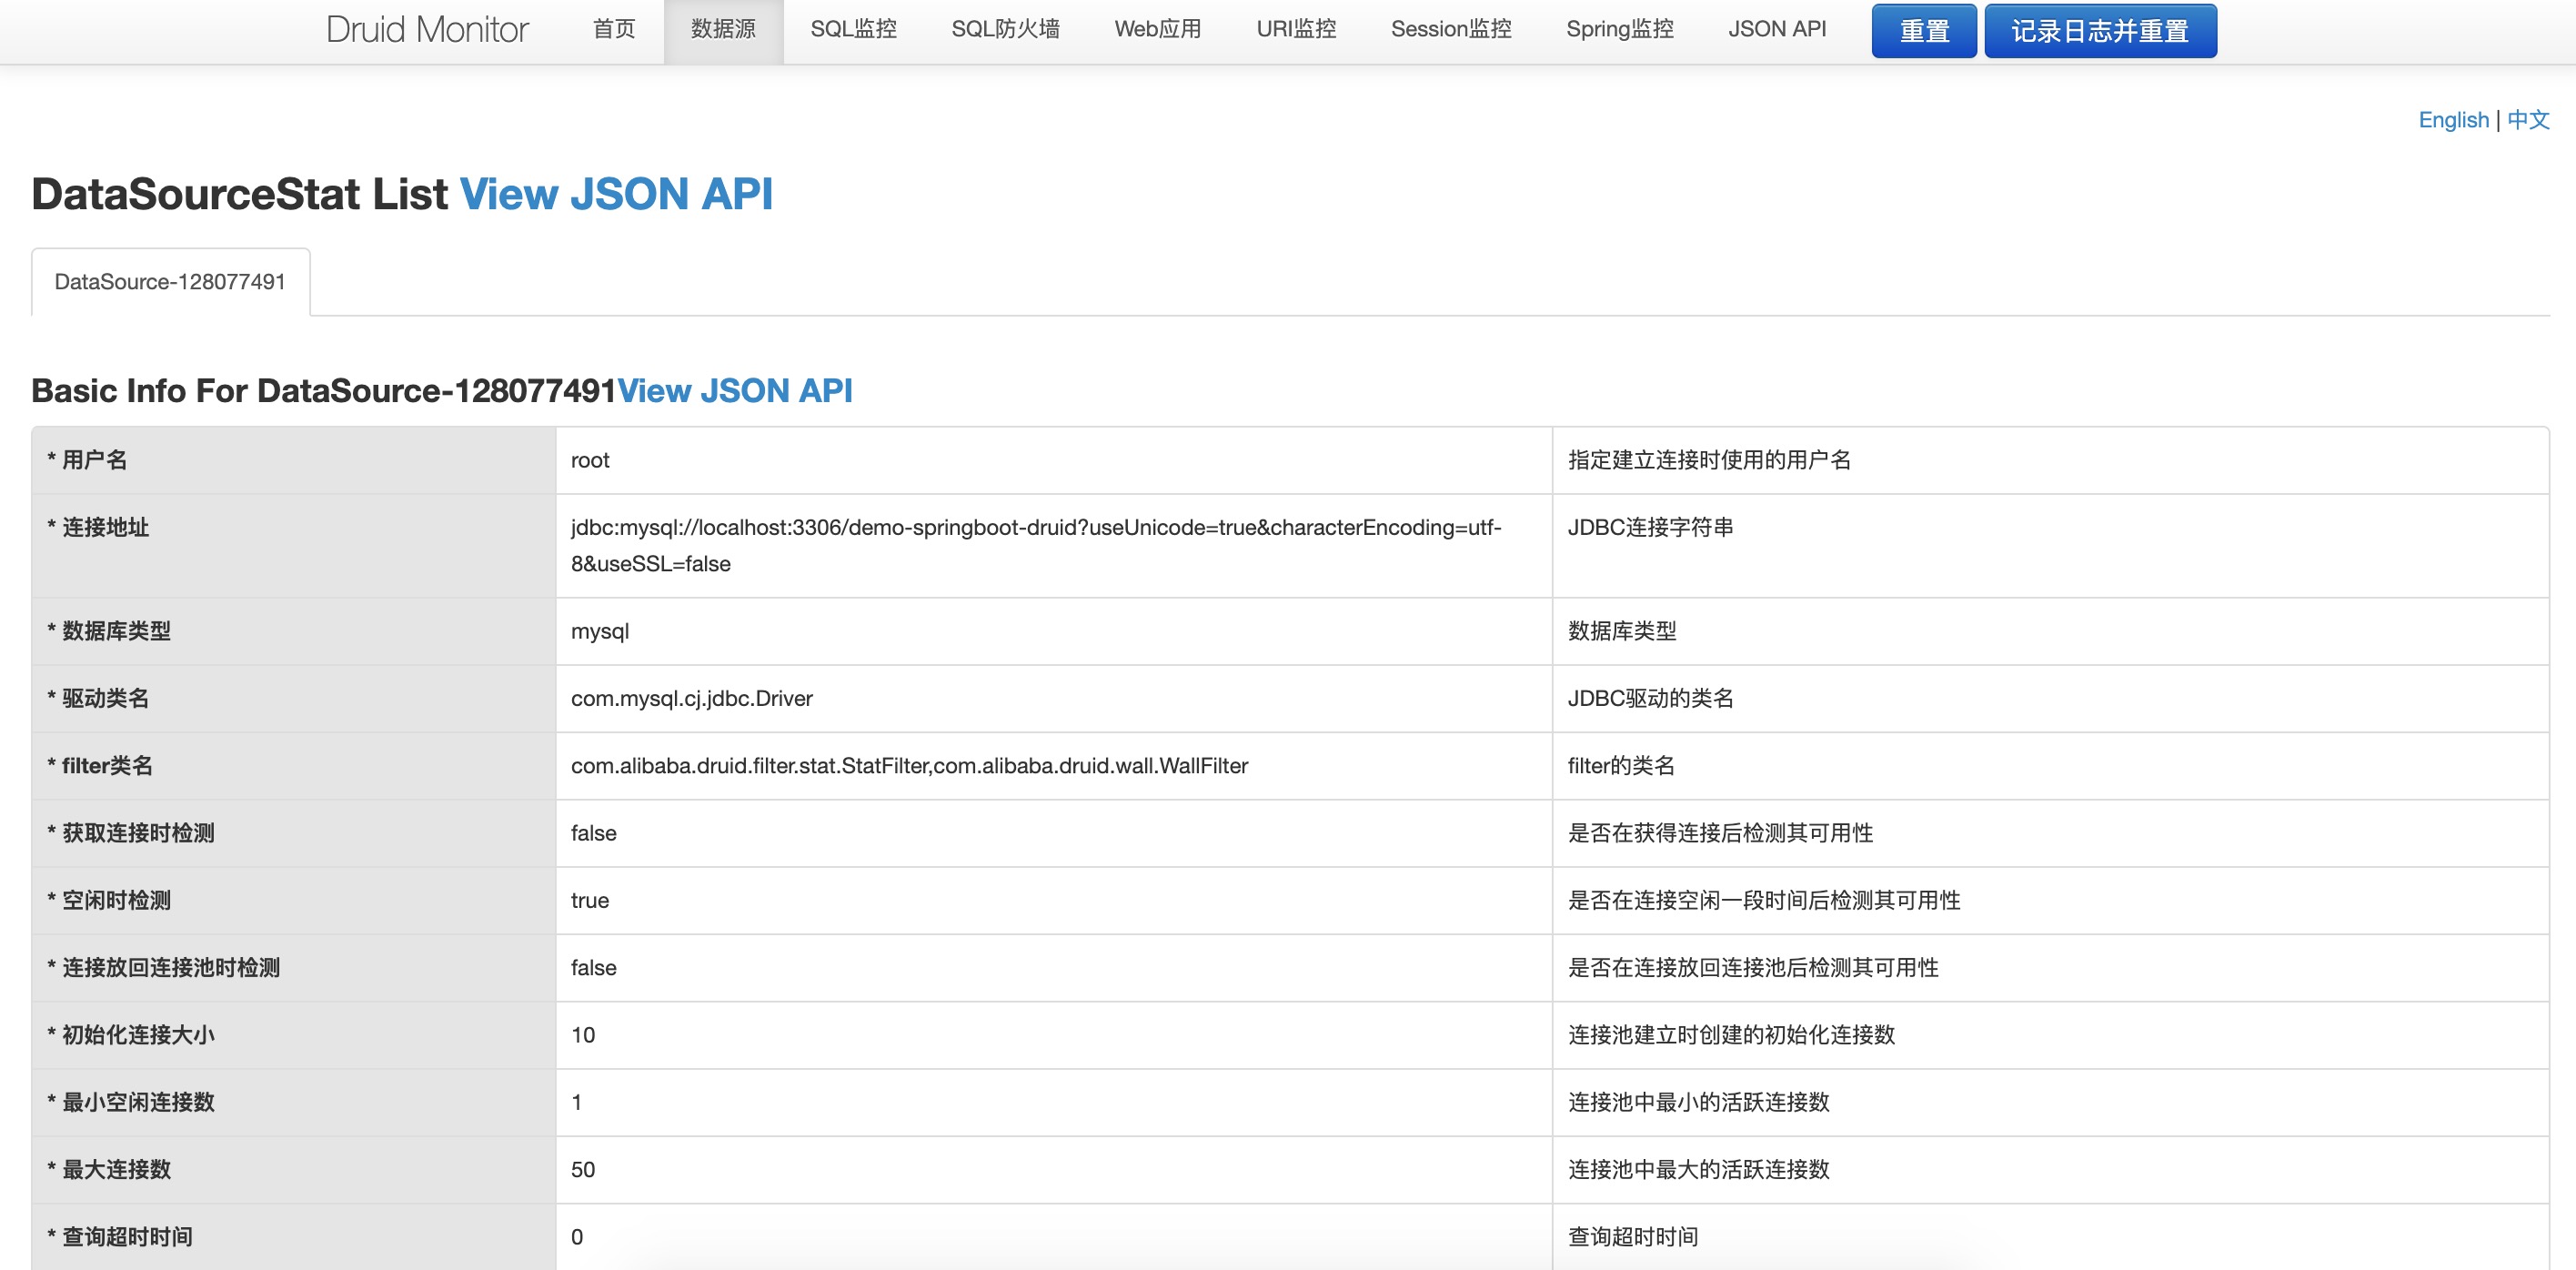Screen dimensions: 2576x1270
Task: Select the value 1 for 最小空闲连接数
Action: (577, 1102)
